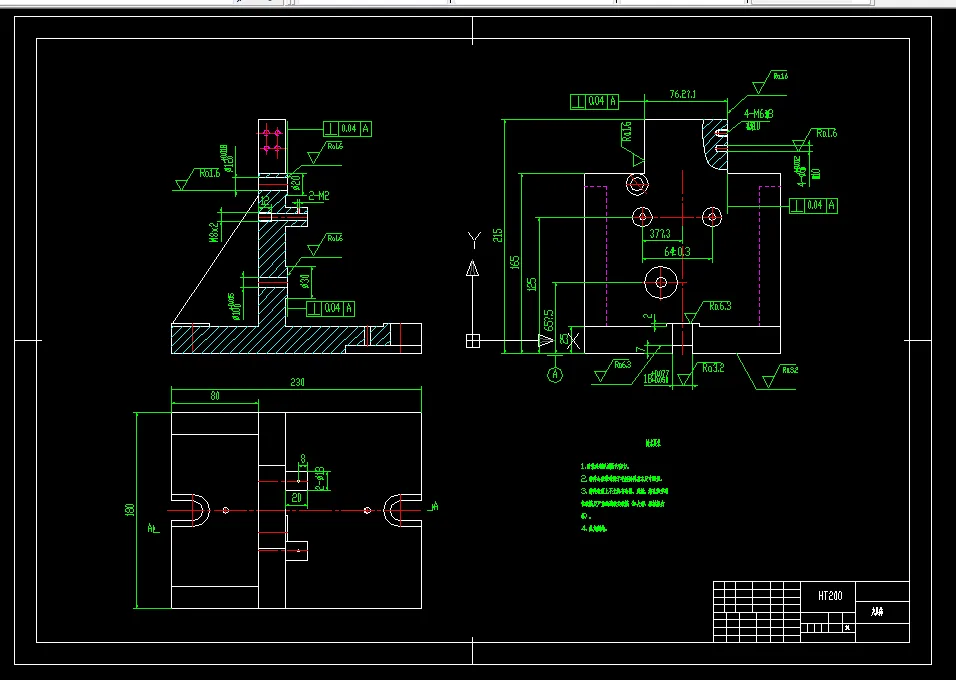
Task: Click the 76.2 toleranced width dimension
Action: tap(682, 95)
